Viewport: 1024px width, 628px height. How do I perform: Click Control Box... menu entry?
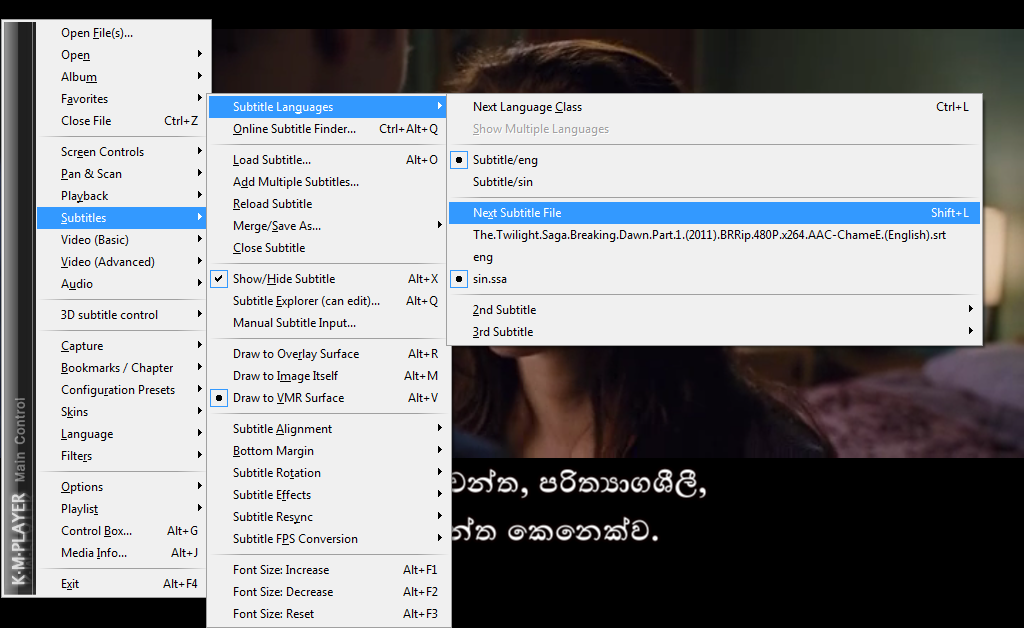(122, 531)
